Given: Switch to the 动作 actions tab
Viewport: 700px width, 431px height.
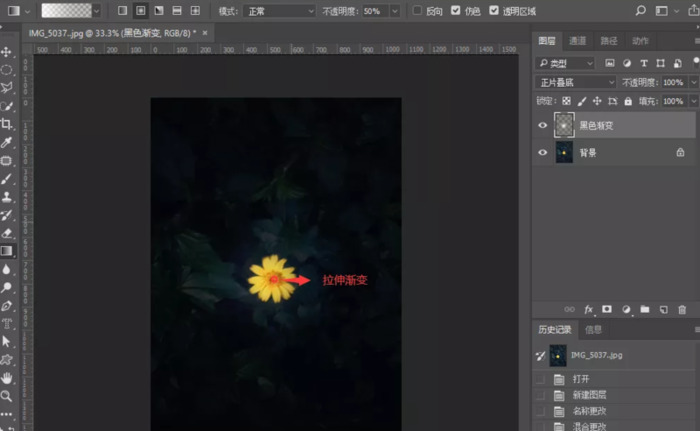Looking at the screenshot, I should pyautogui.click(x=640, y=41).
